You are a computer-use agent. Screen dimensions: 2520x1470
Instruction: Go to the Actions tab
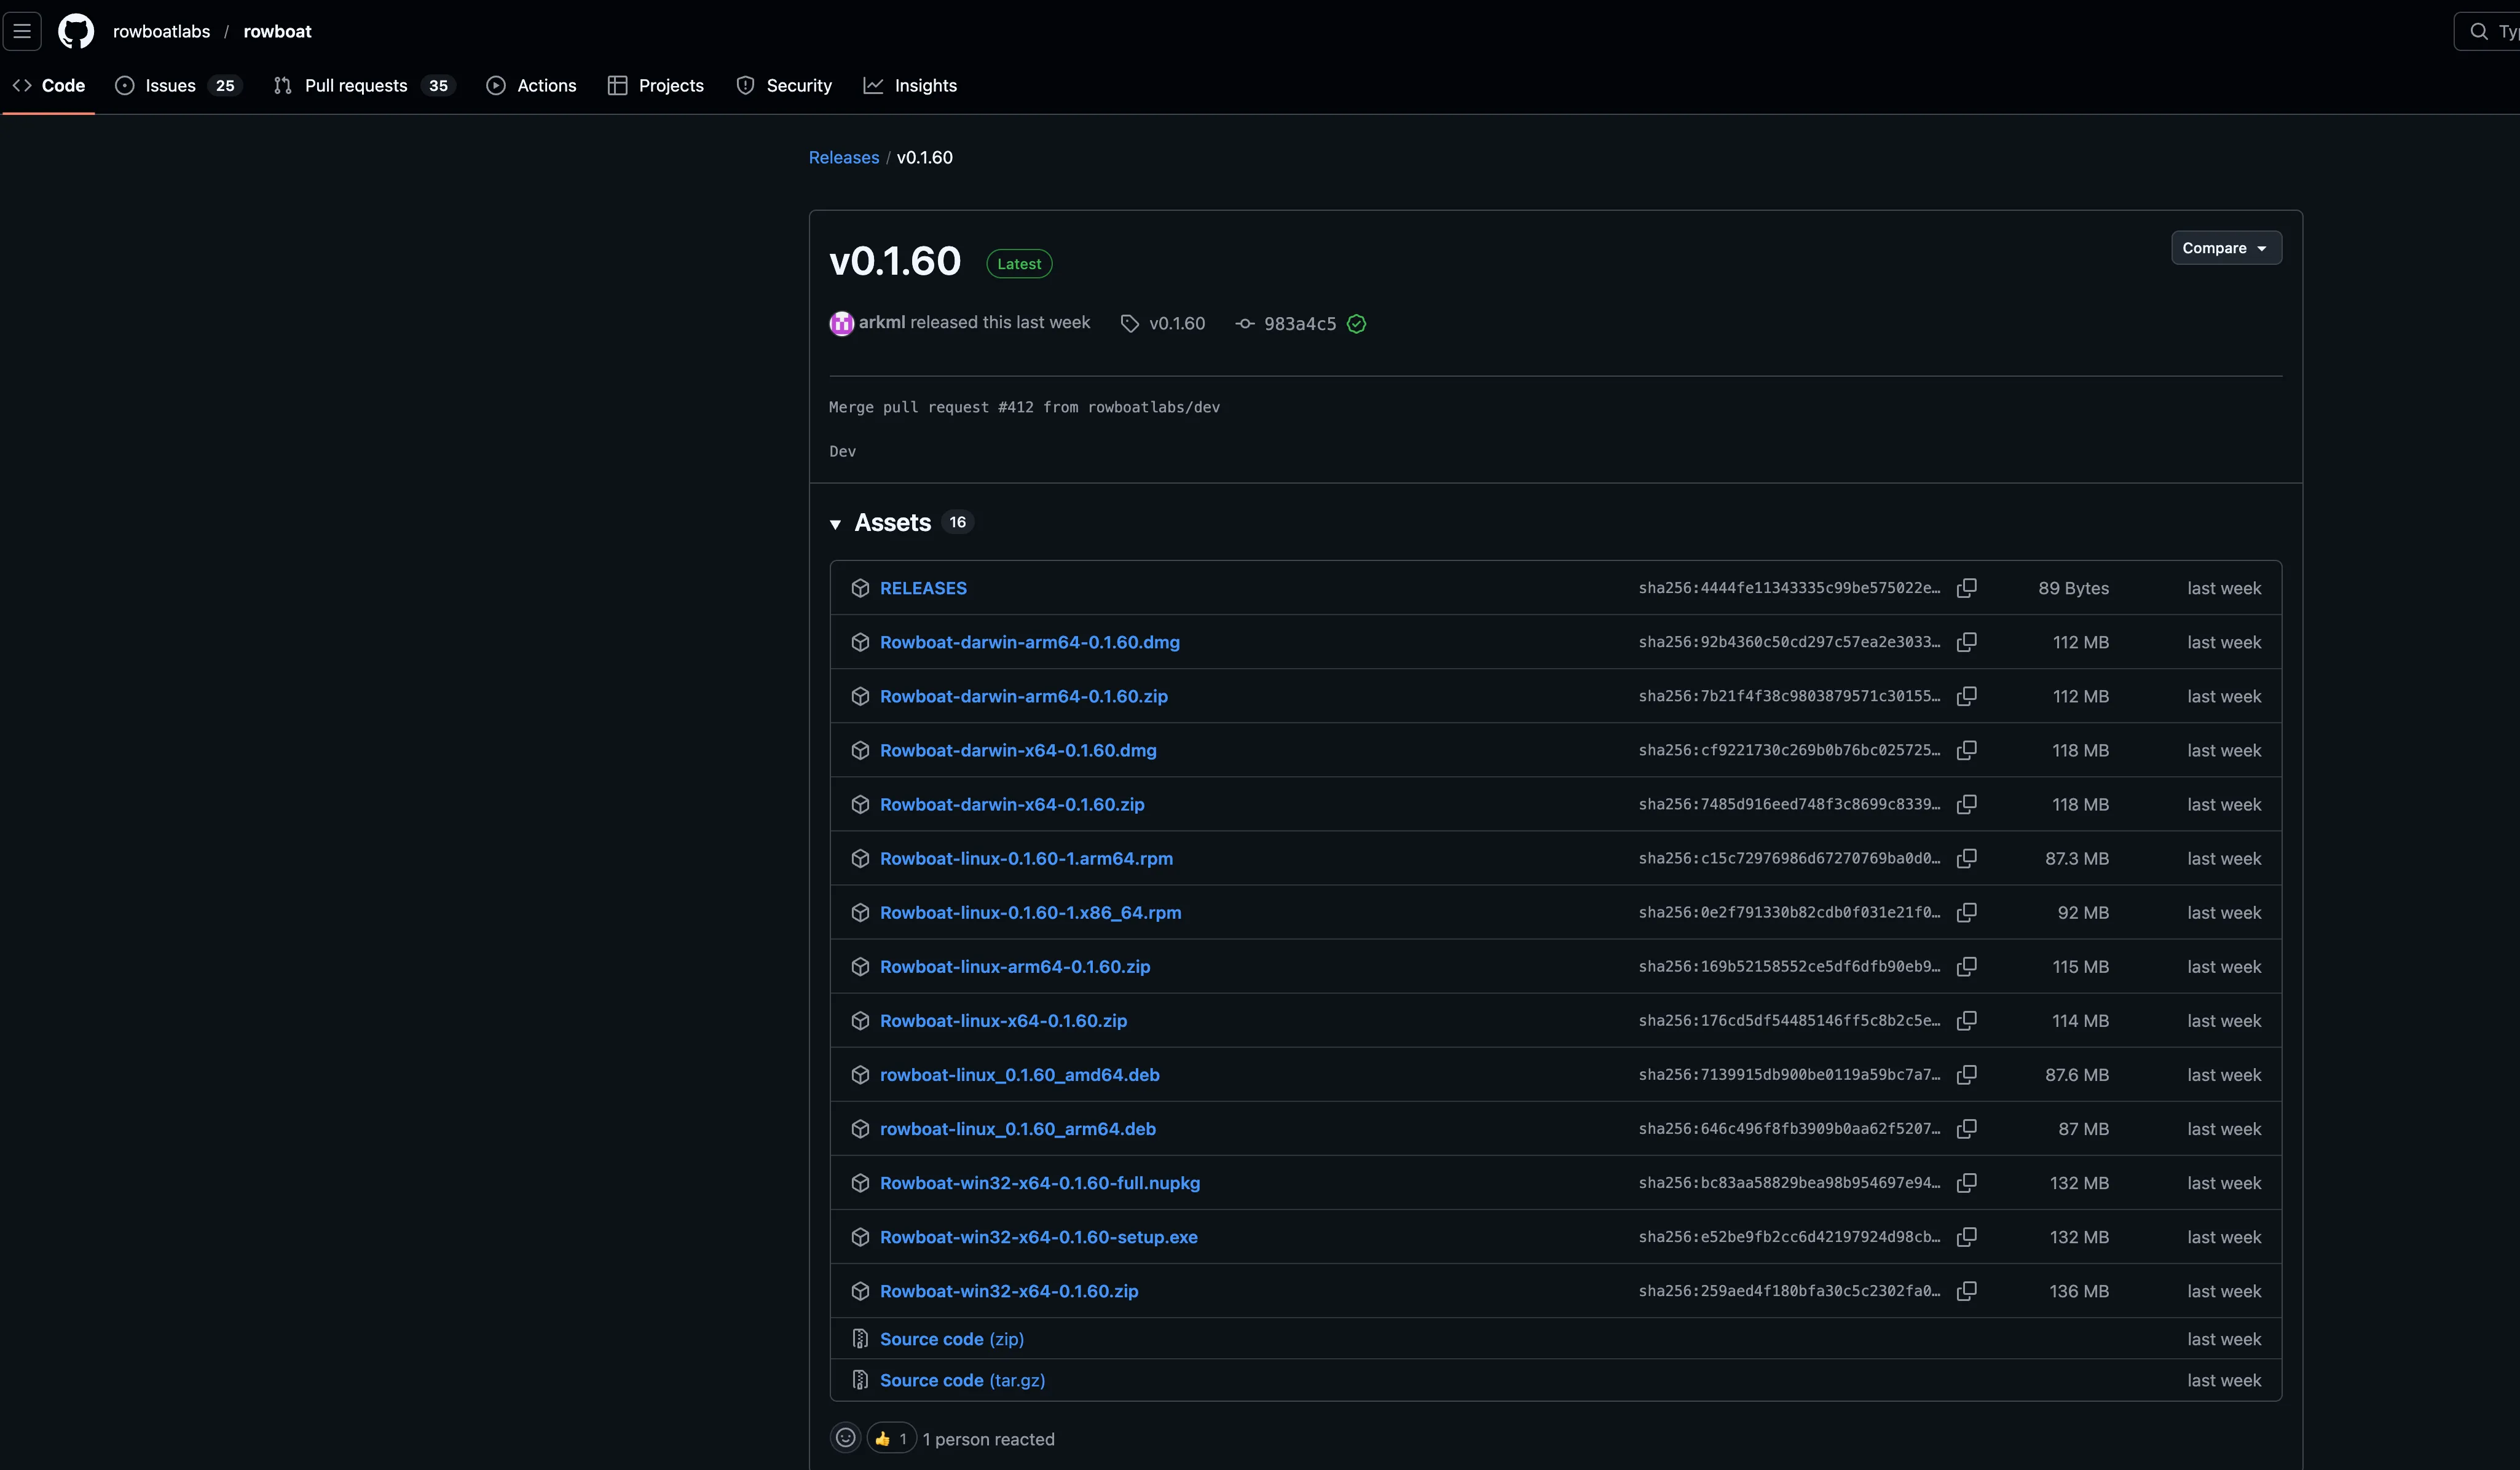[545, 86]
